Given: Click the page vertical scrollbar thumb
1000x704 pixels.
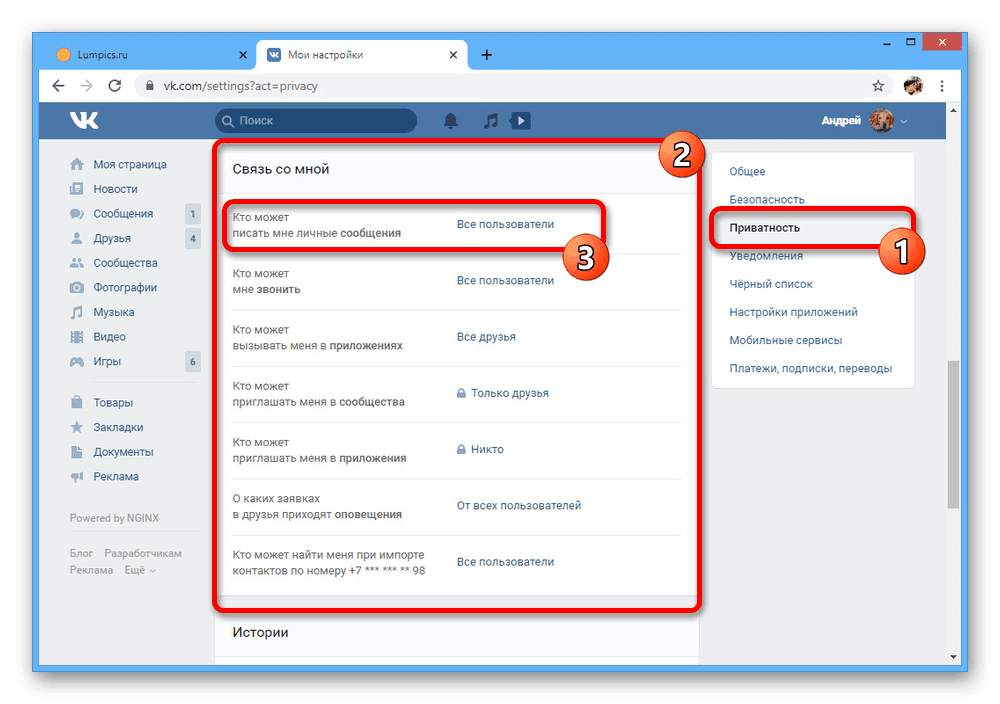Looking at the screenshot, I should click(953, 434).
